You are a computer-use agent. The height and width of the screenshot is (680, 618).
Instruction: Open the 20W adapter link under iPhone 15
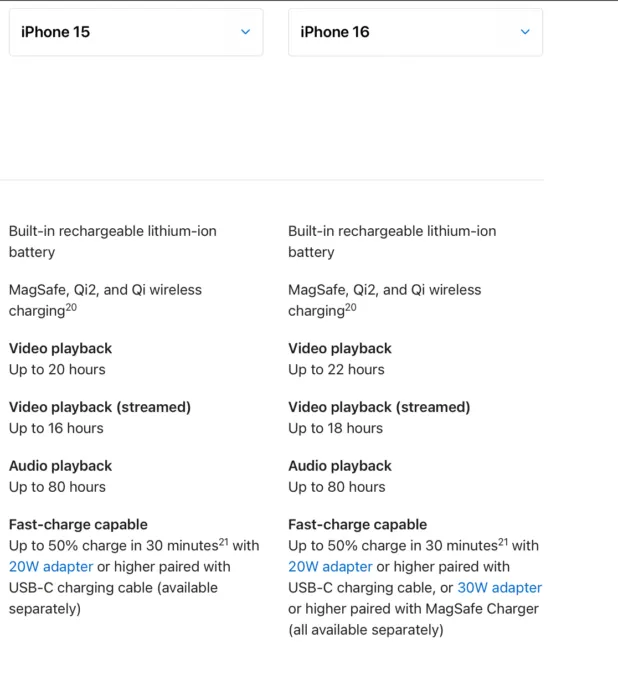coord(50,567)
